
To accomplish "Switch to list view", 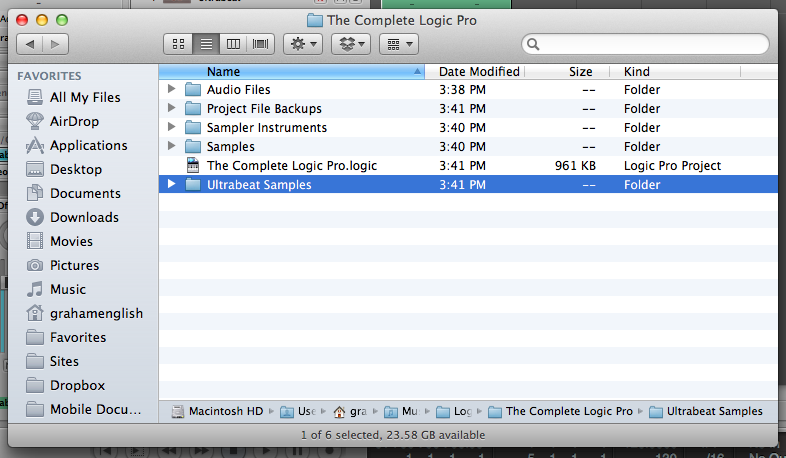I will (x=207, y=44).
